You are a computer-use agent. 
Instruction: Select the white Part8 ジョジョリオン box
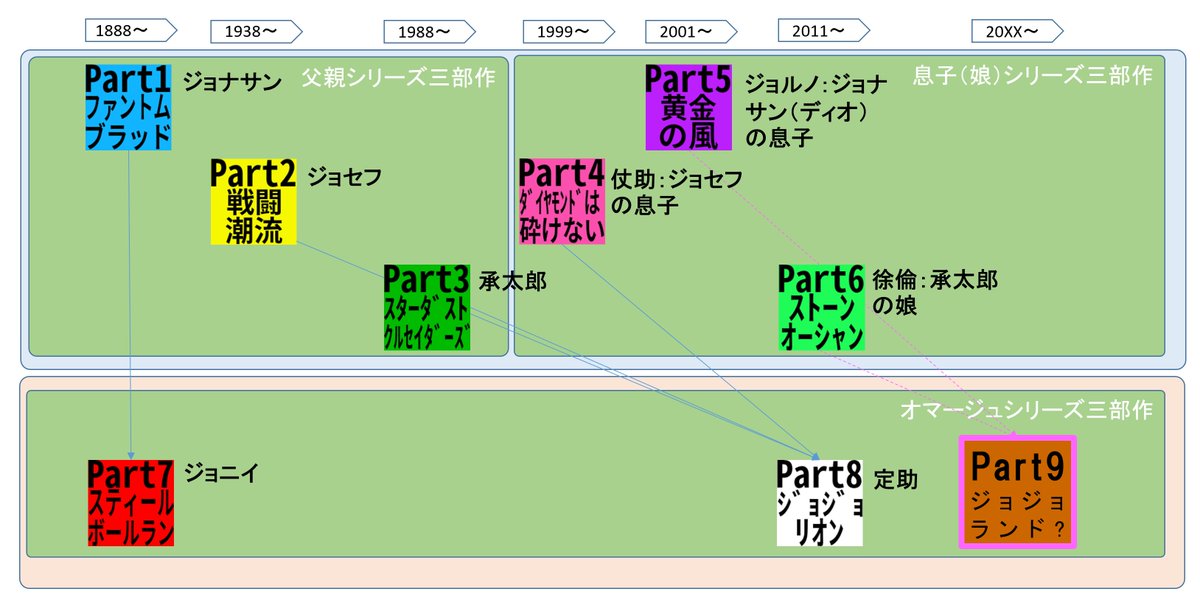[820, 502]
